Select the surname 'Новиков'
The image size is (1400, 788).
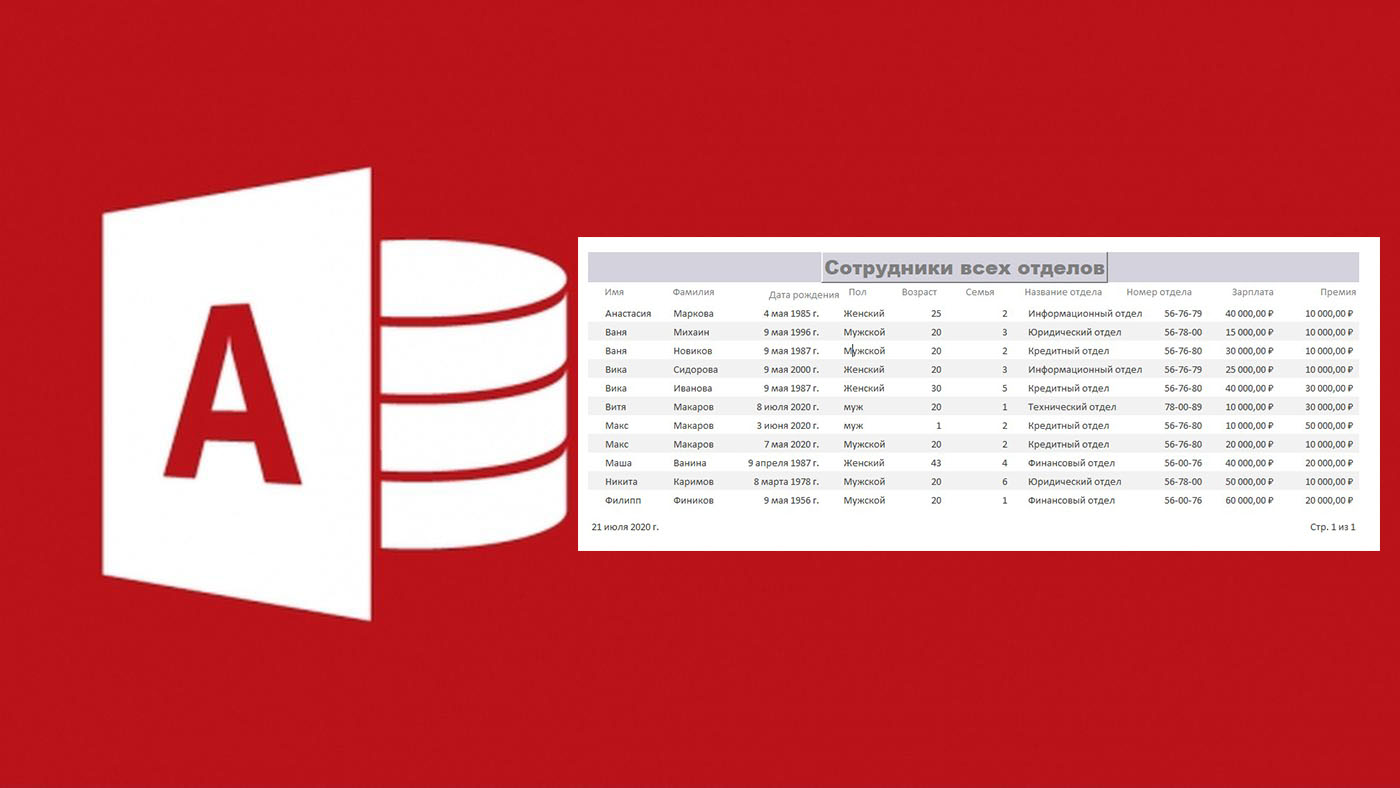pos(693,351)
